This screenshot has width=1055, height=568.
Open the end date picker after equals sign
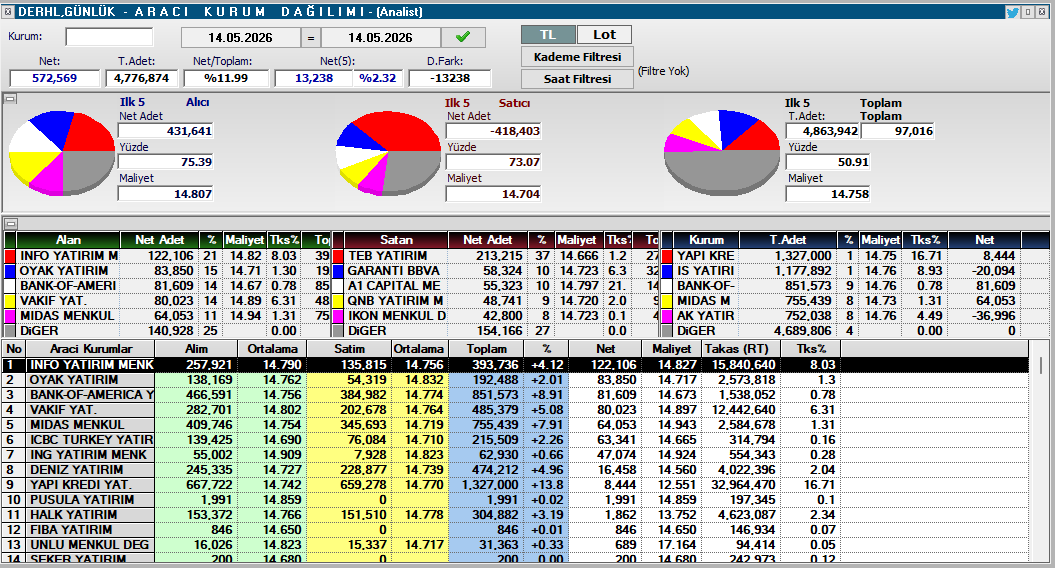[x=381, y=38]
